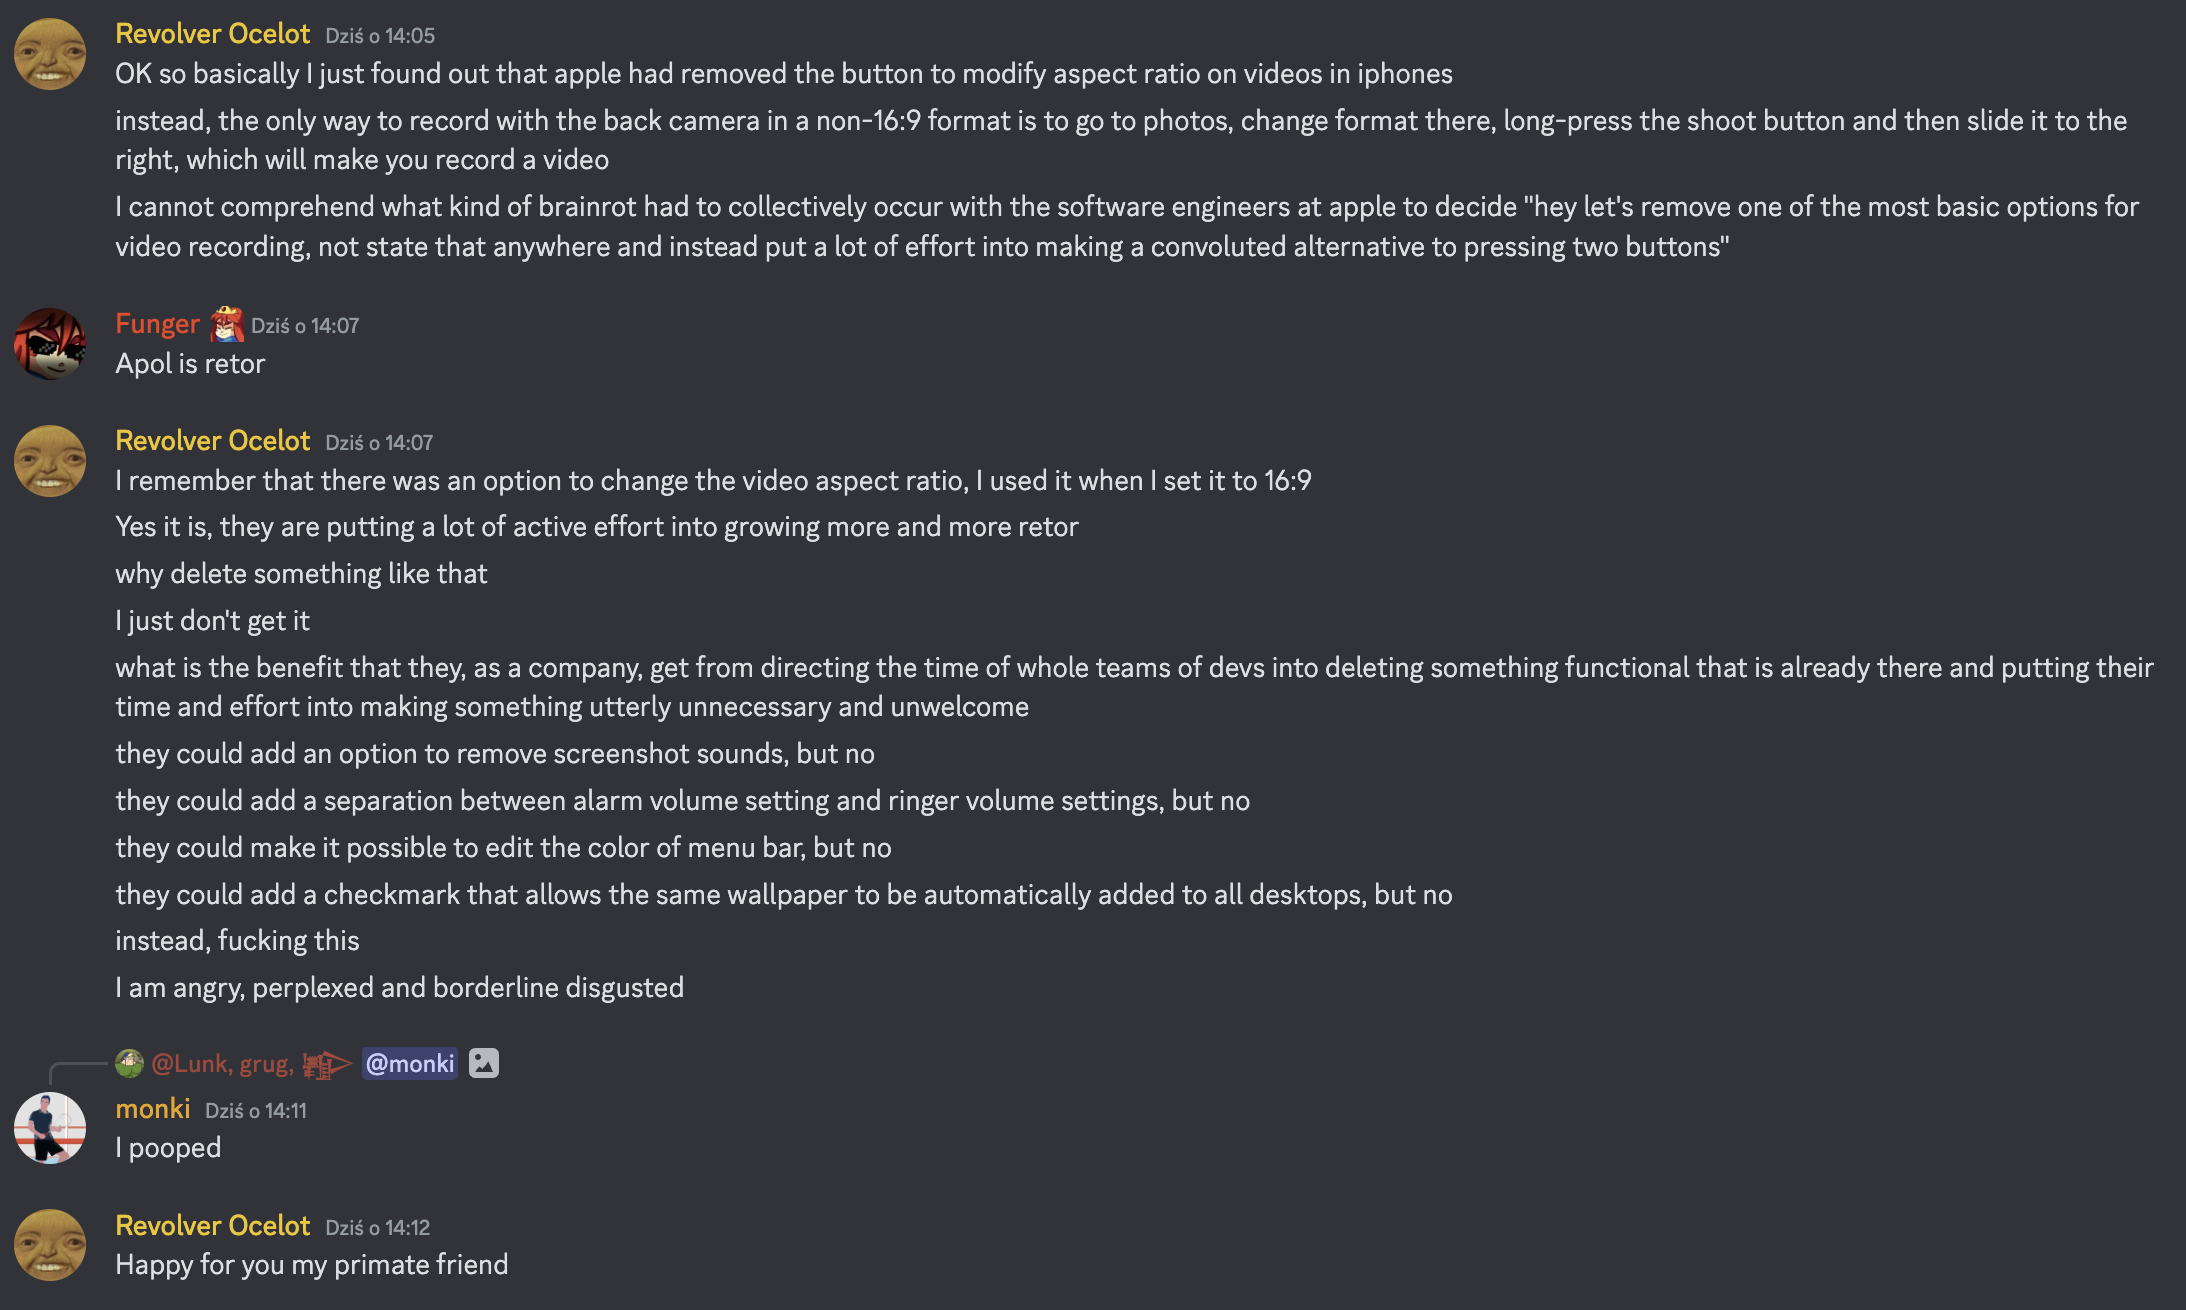Click Funger's role badge icon
2186x1310 pixels.
click(x=227, y=325)
